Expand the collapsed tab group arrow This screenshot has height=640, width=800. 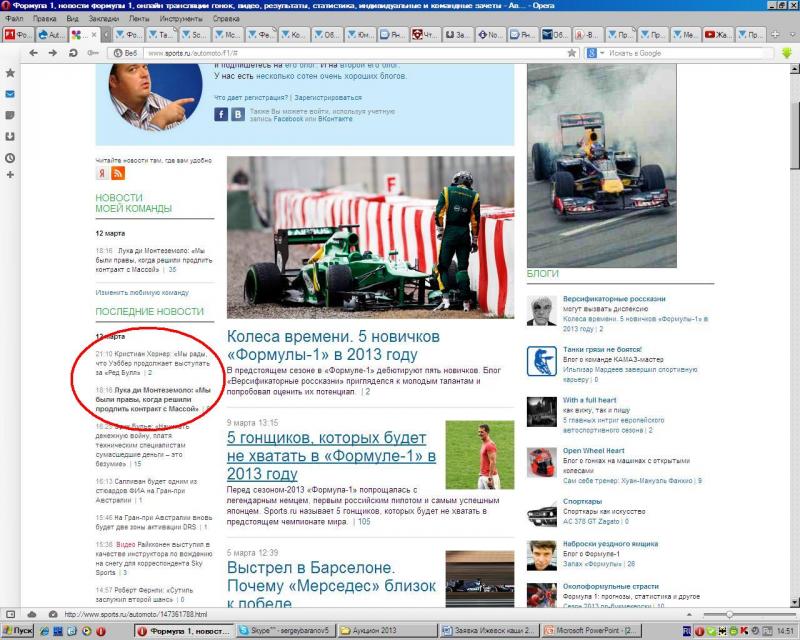pyautogui.click(x=106, y=35)
